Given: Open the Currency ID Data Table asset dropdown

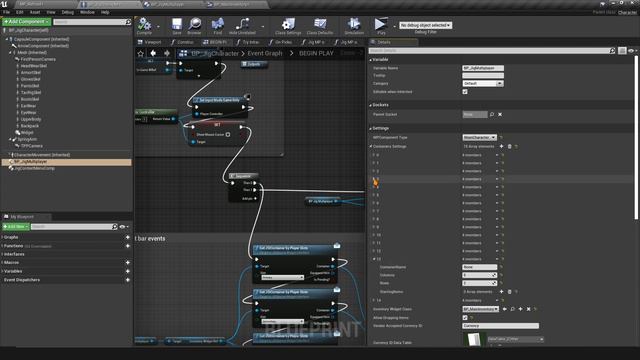Looking at the screenshot, I should pos(515,339).
